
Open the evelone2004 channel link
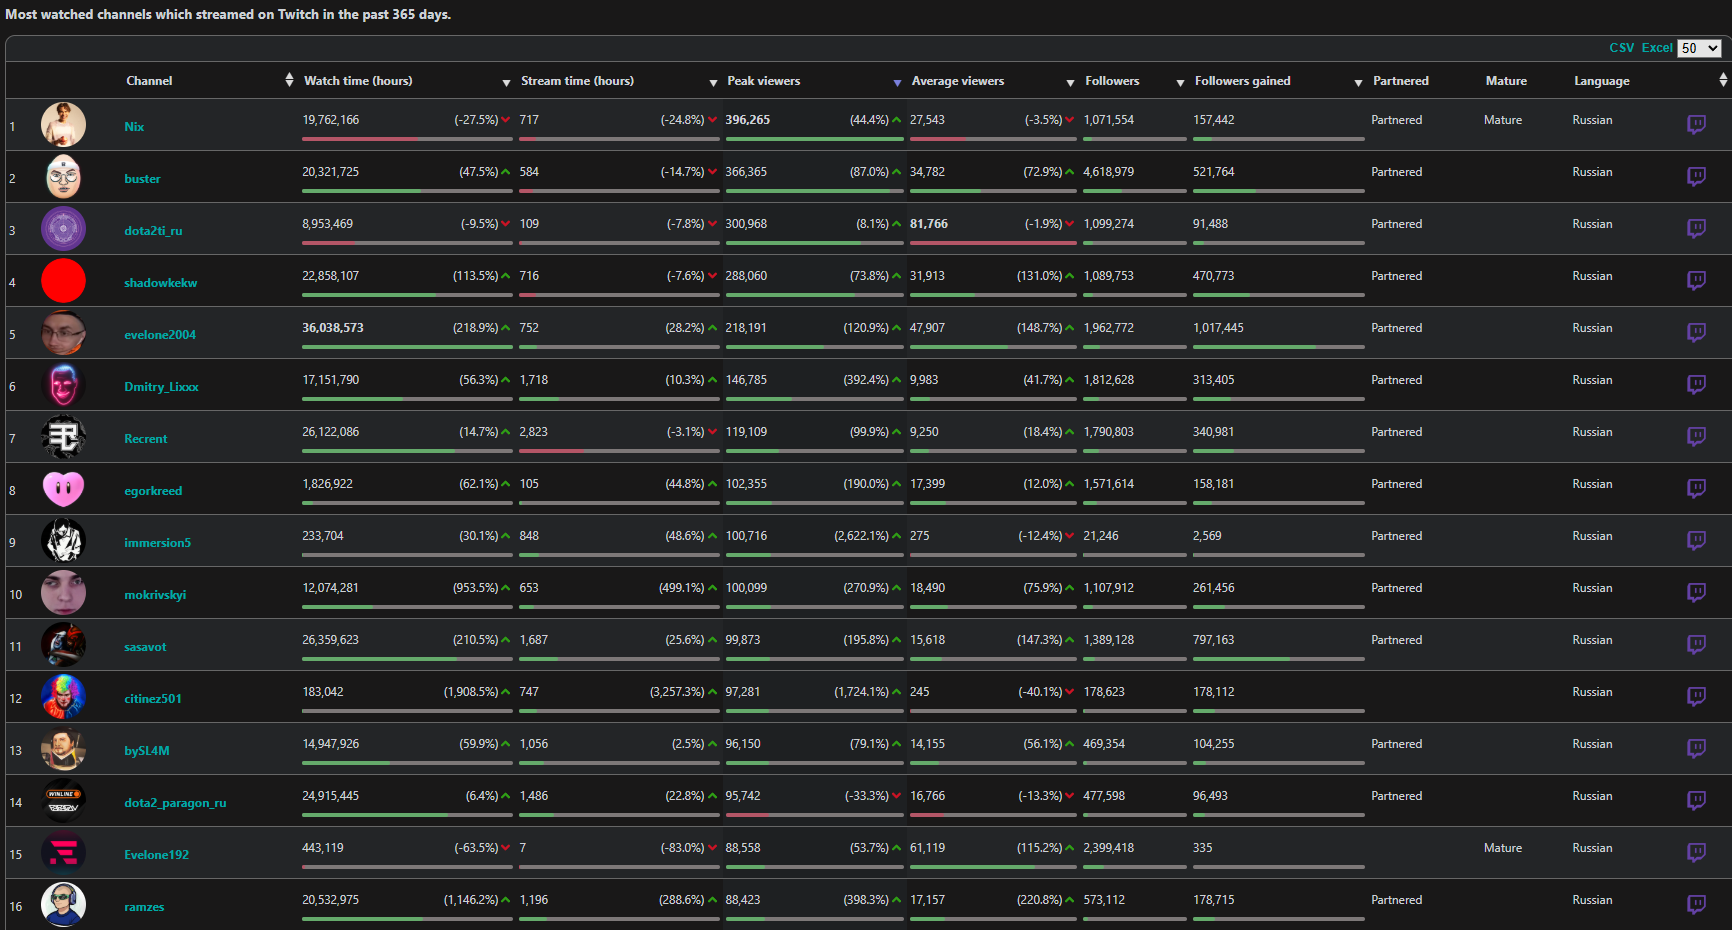click(160, 335)
